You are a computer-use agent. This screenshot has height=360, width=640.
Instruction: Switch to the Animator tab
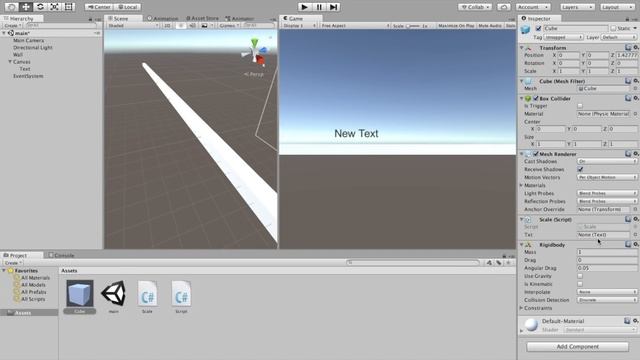(x=240, y=18)
